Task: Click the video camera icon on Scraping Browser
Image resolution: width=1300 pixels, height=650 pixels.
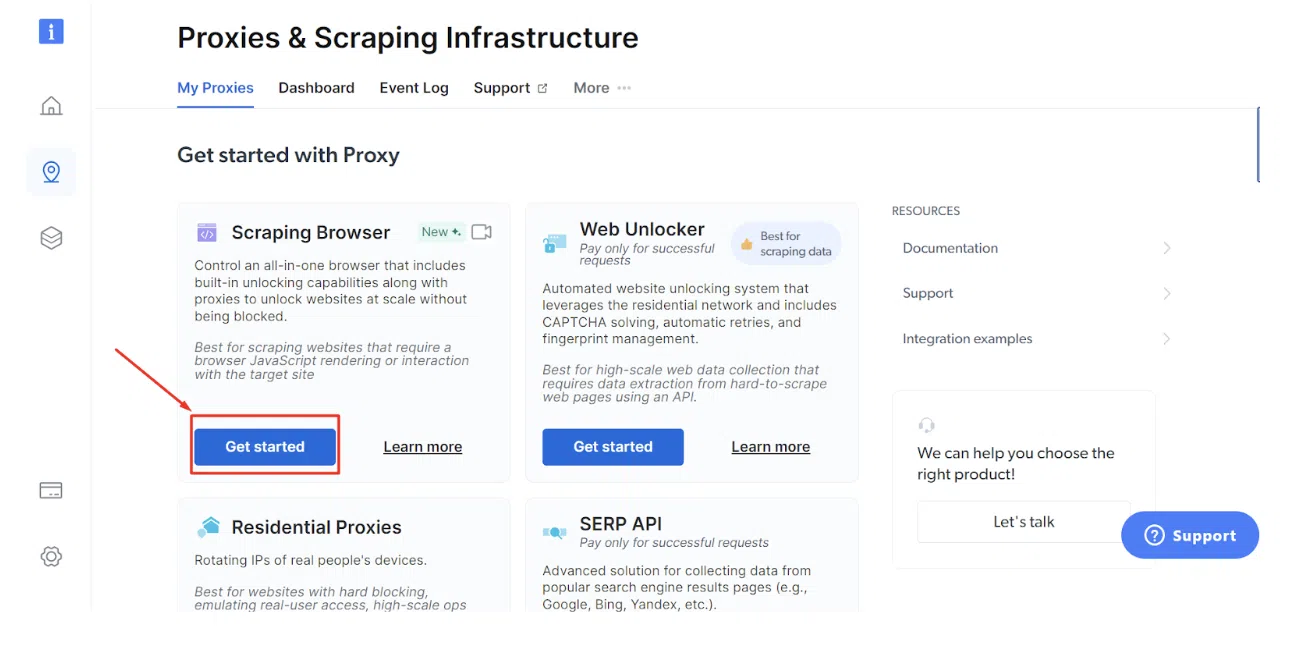Action: click(x=481, y=232)
